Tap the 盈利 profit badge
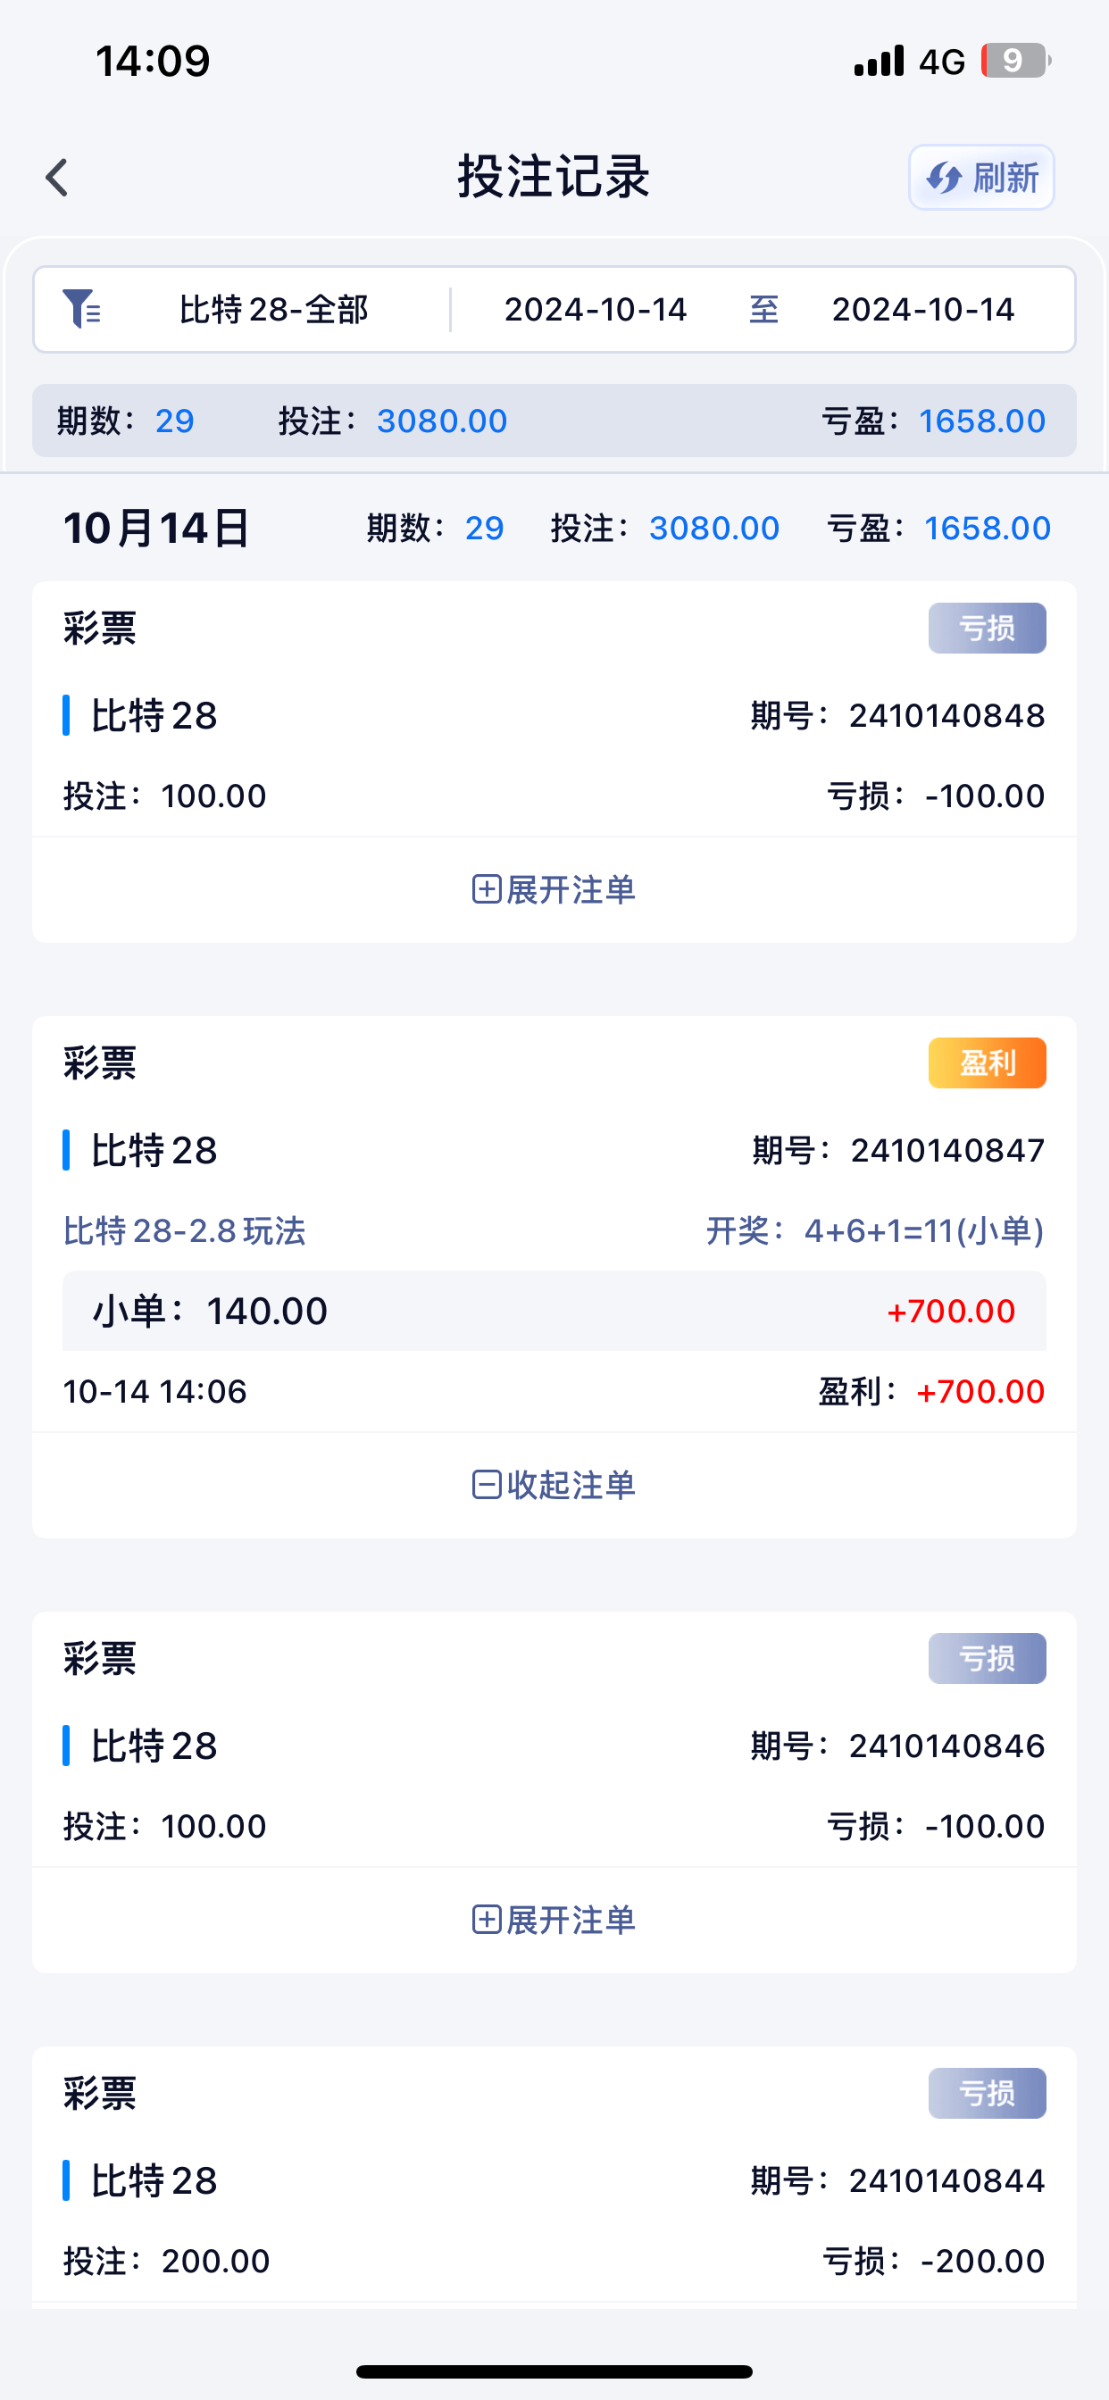Viewport: 1109px width, 2400px height. pos(987,1063)
